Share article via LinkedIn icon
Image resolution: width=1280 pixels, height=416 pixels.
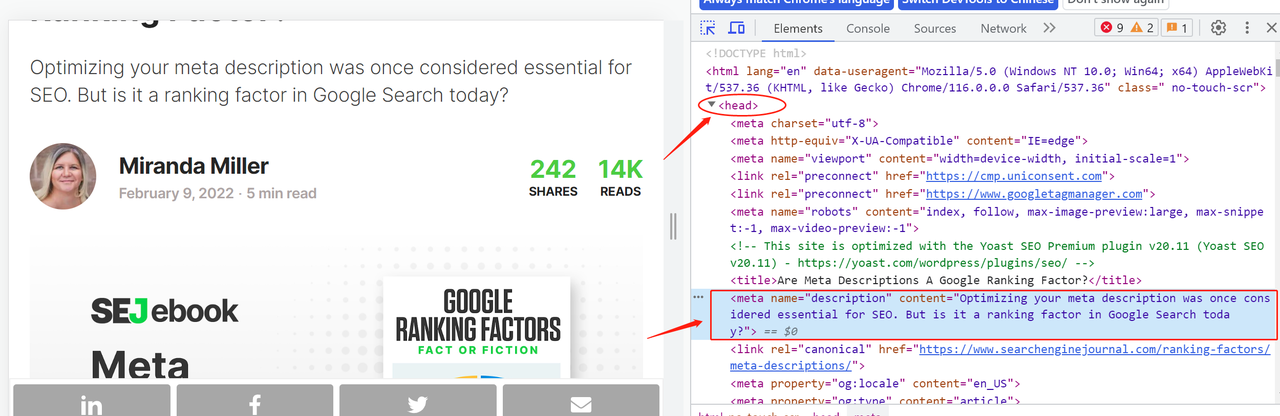click(91, 403)
